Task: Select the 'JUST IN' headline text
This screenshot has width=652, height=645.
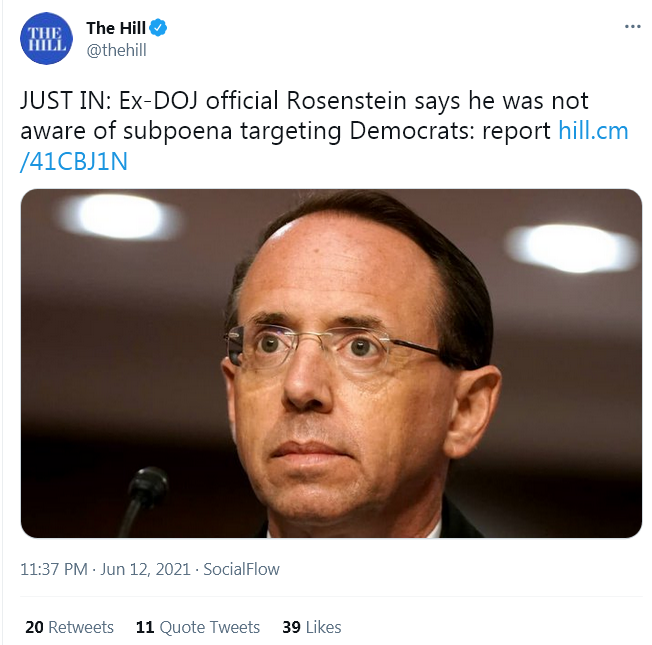Action: [x=65, y=100]
